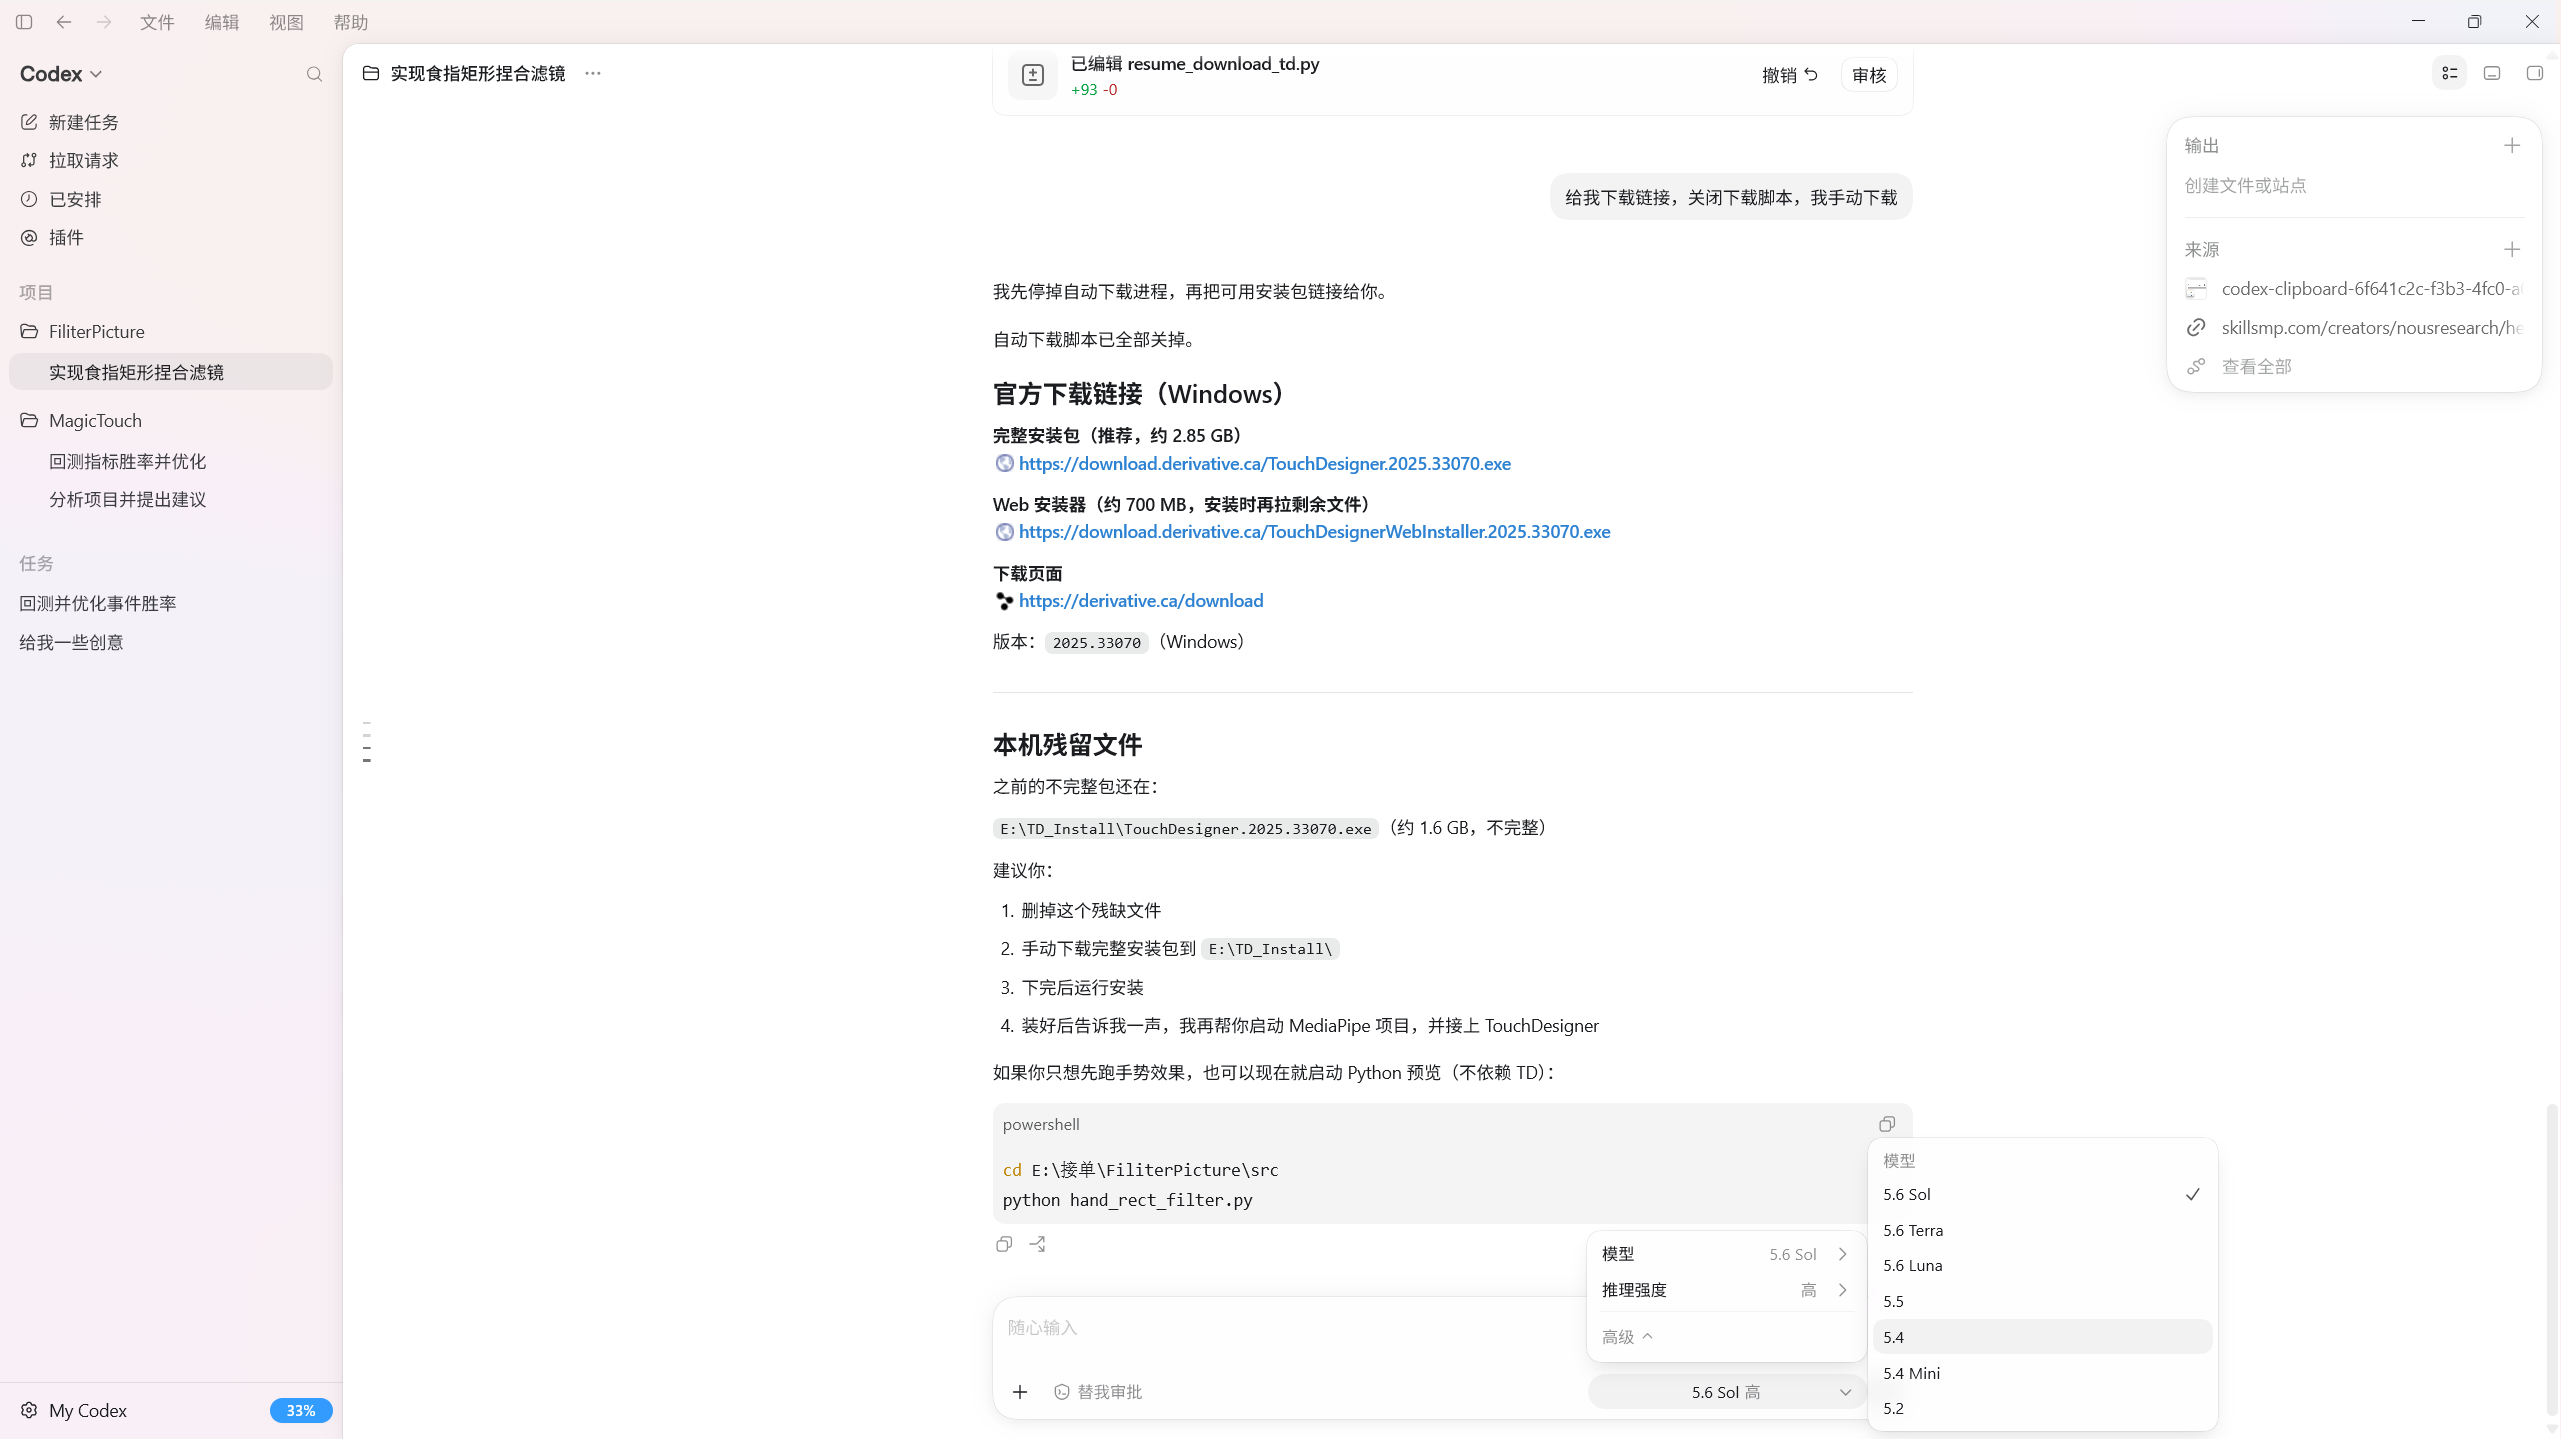The height and width of the screenshot is (1439, 2561).
Task: Jump using the message outline markers
Action: click(x=367, y=742)
